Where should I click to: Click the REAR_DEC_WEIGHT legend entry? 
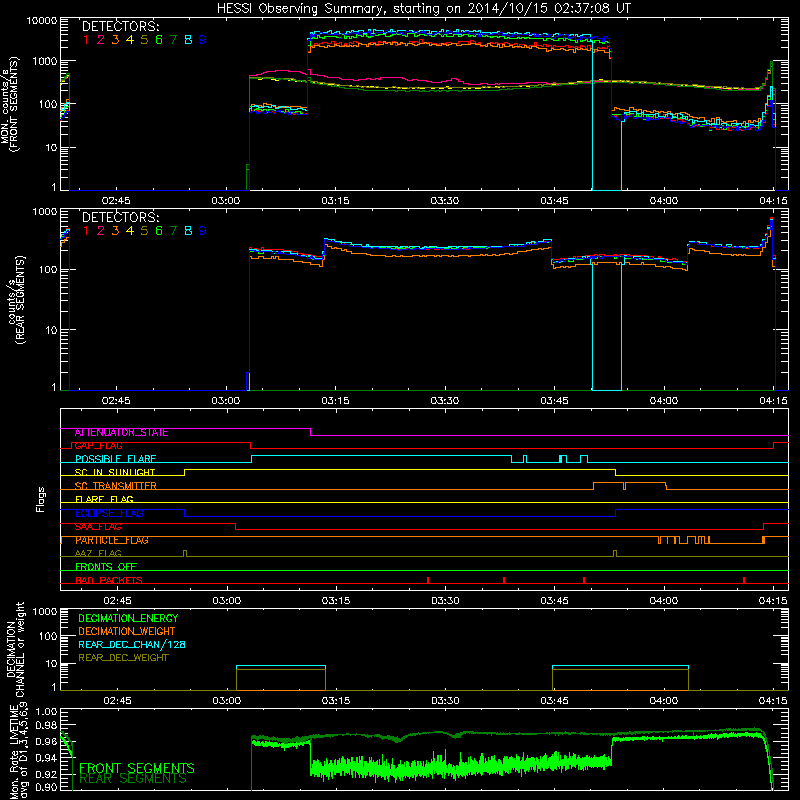tap(123, 658)
